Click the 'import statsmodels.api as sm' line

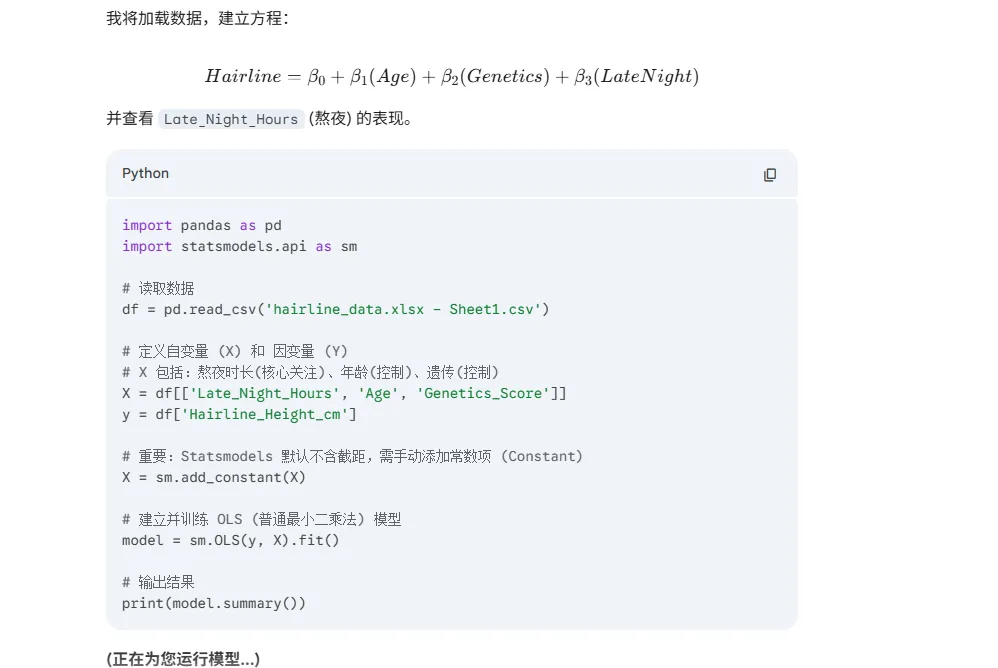pyautogui.click(x=239, y=246)
